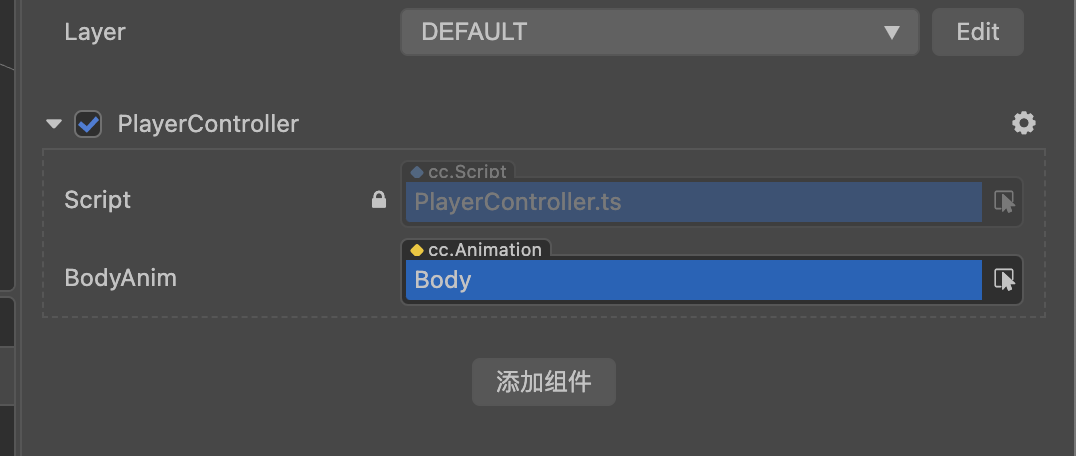Click the down arrow in Layer dropdown
This screenshot has height=456, width=1076.
[x=892, y=32]
